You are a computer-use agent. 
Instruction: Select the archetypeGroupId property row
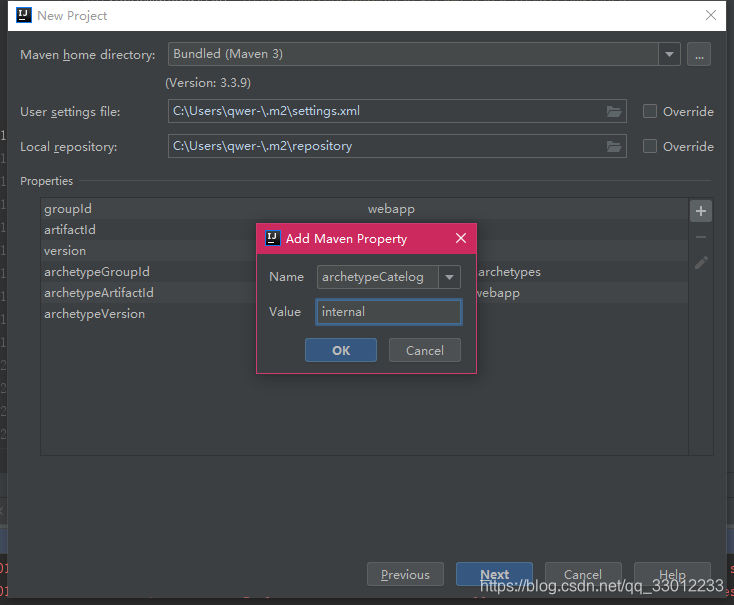364,272
